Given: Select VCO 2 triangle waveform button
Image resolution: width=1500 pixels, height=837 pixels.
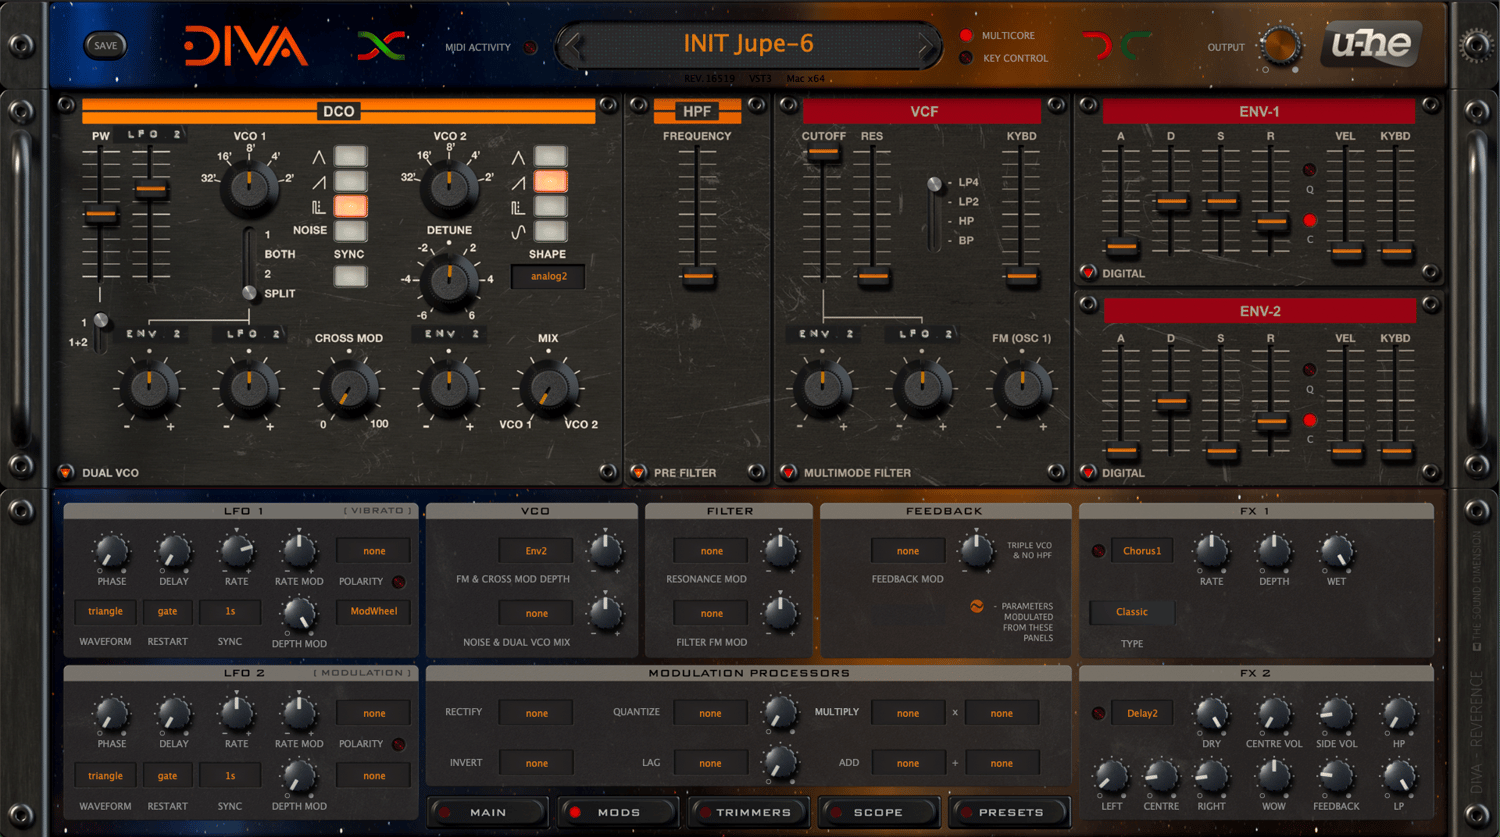Looking at the screenshot, I should tap(550, 156).
